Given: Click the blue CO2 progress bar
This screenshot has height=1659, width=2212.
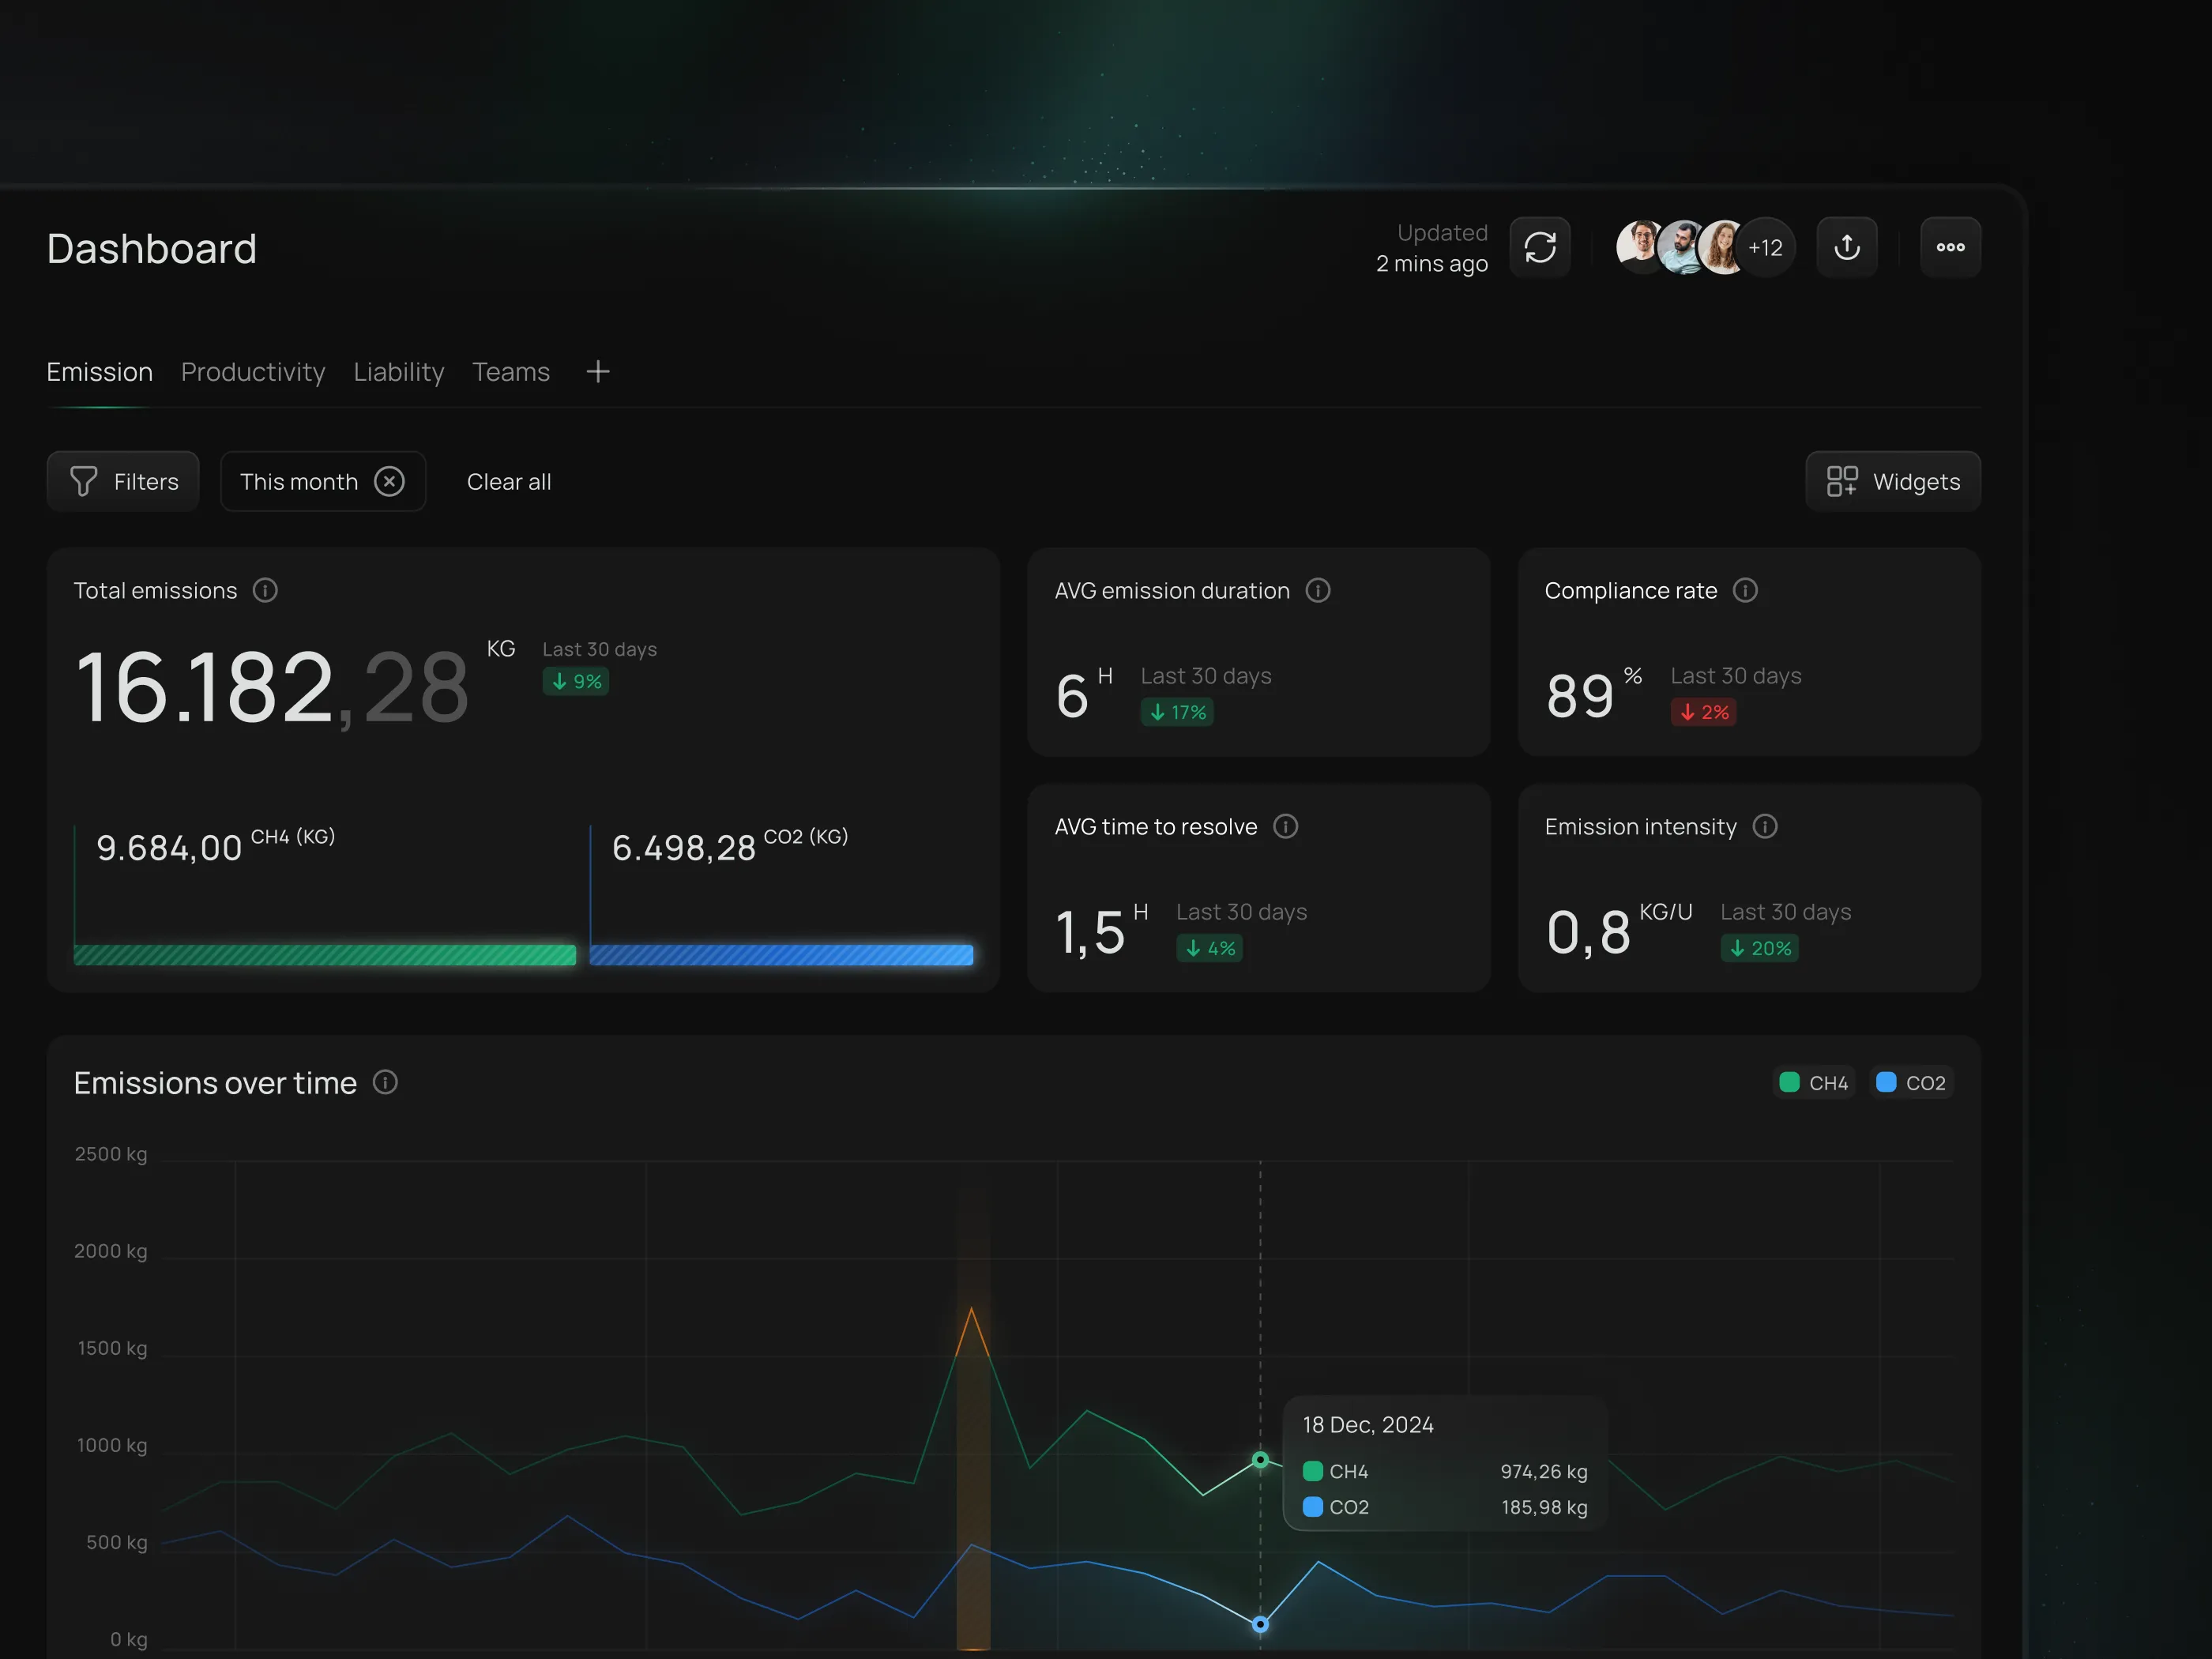Looking at the screenshot, I should click(781, 955).
